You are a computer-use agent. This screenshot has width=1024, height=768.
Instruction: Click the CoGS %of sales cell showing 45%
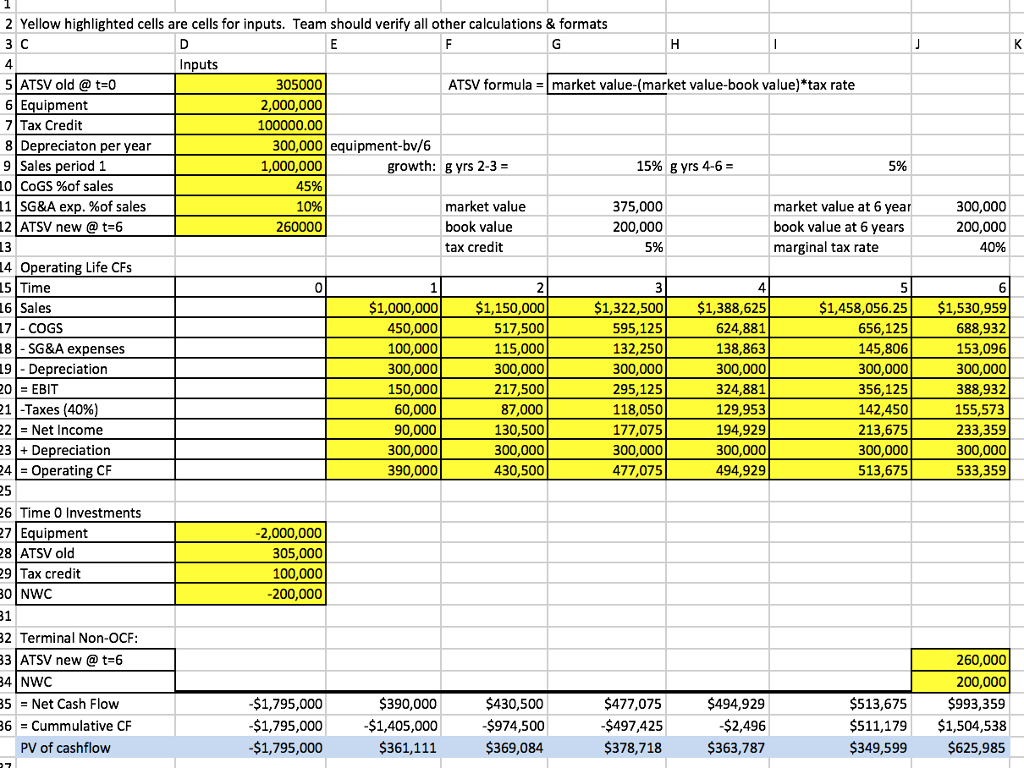pos(250,186)
